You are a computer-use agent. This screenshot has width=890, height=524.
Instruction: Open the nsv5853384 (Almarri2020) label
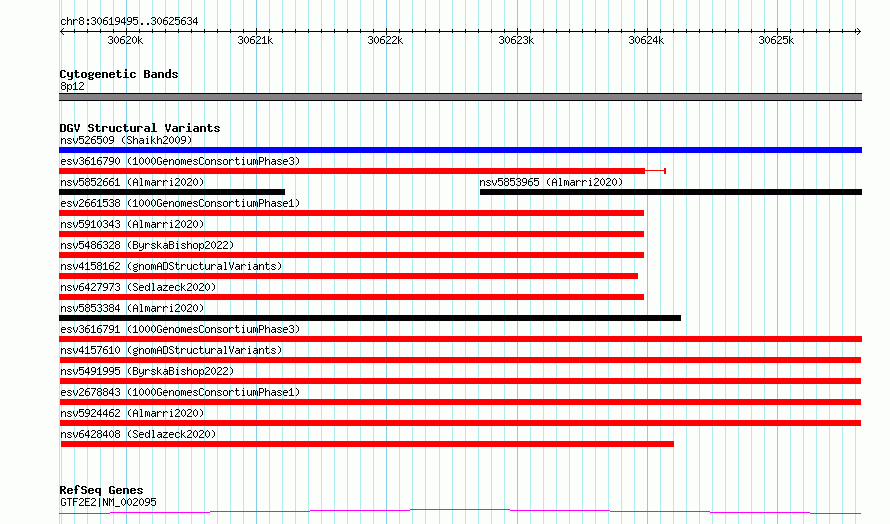[132, 308]
